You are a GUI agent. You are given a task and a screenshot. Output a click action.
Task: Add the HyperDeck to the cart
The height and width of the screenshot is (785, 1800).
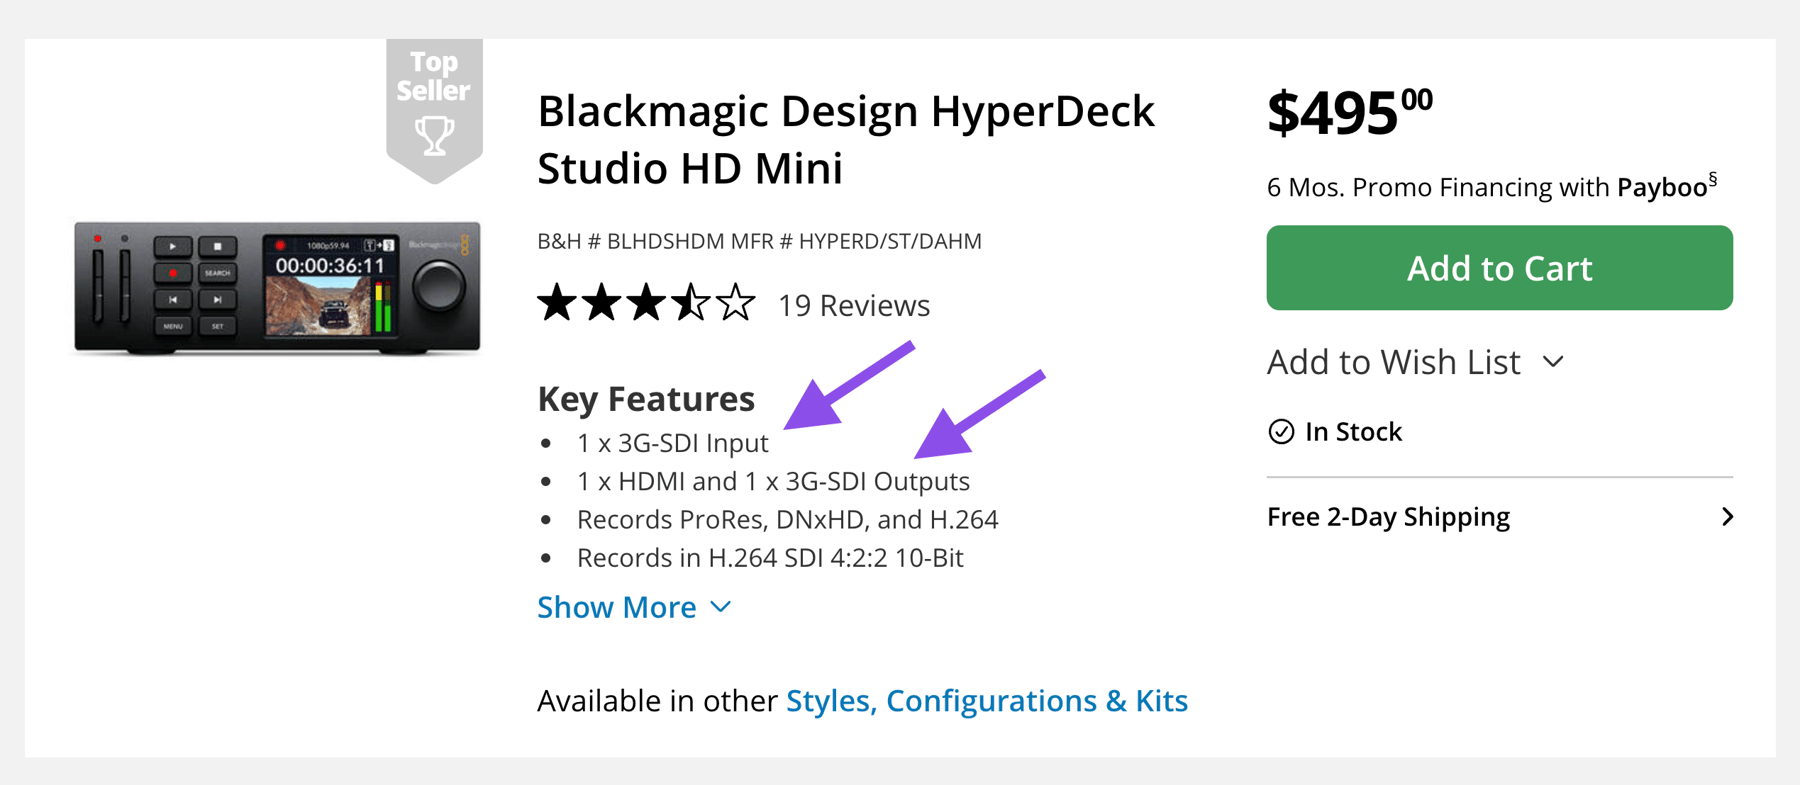coord(1499,268)
